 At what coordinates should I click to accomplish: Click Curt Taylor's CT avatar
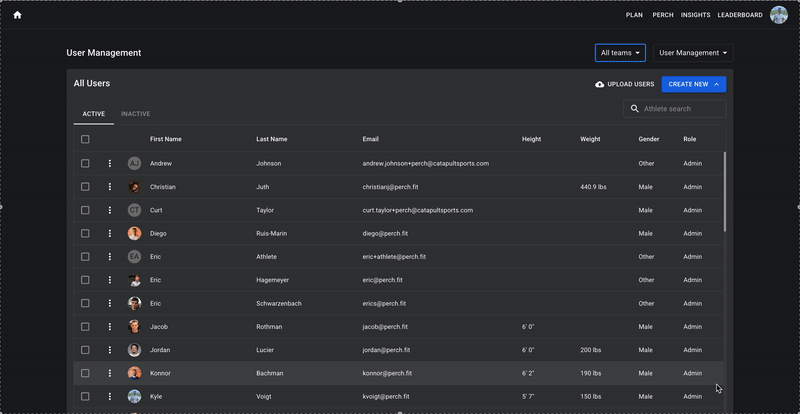(134, 210)
